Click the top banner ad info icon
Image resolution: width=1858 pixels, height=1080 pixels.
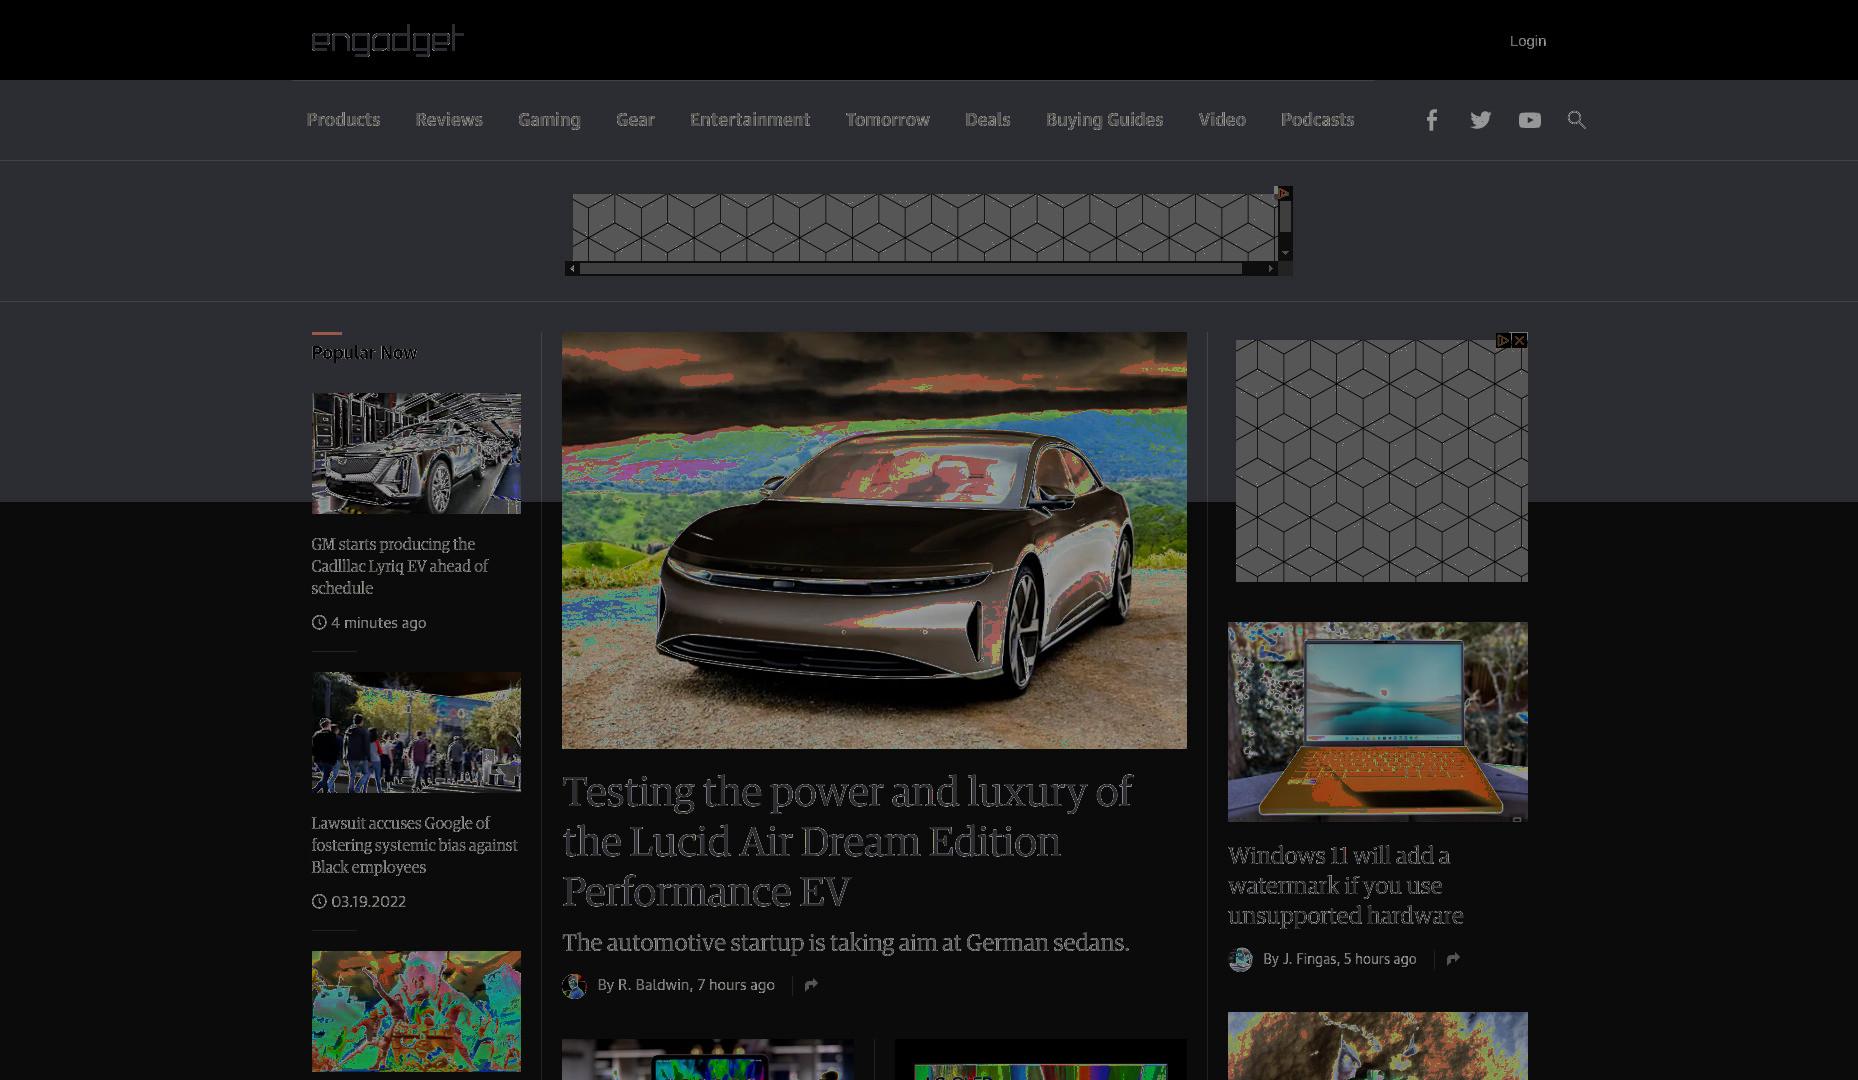(x=1283, y=193)
